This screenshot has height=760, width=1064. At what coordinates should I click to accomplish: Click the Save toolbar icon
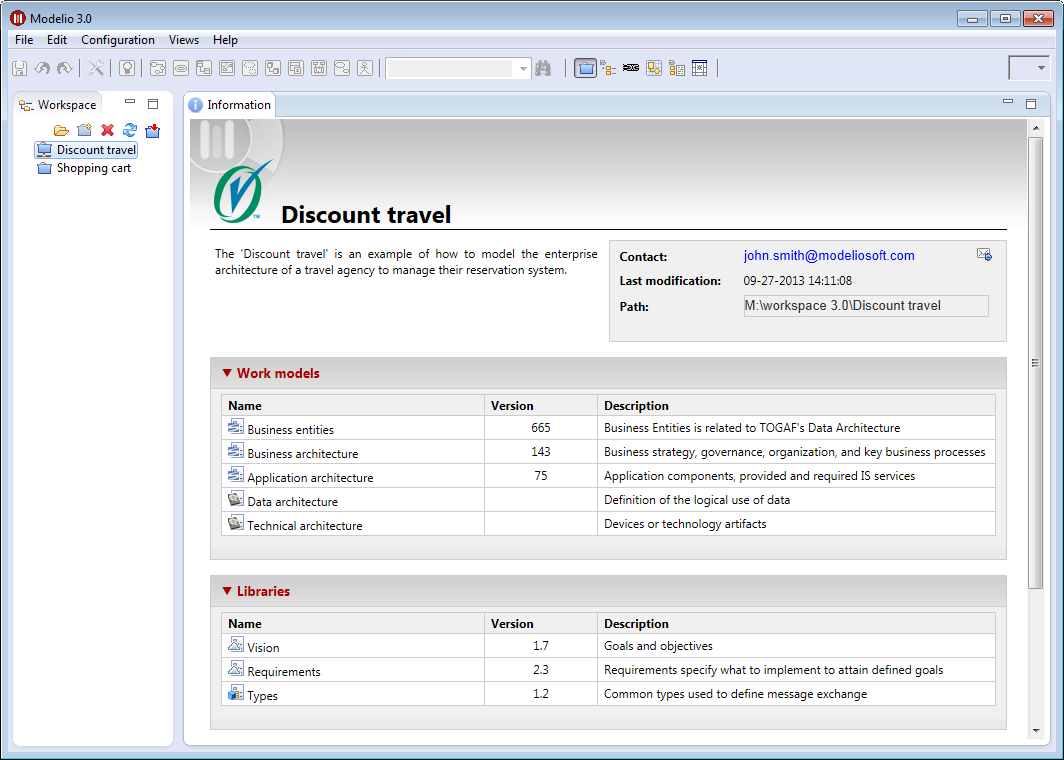(20, 68)
